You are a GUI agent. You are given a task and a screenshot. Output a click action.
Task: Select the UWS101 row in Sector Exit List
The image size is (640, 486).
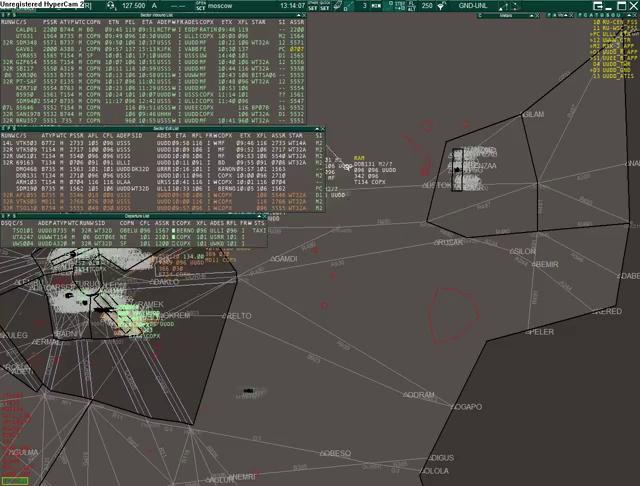click(162, 156)
